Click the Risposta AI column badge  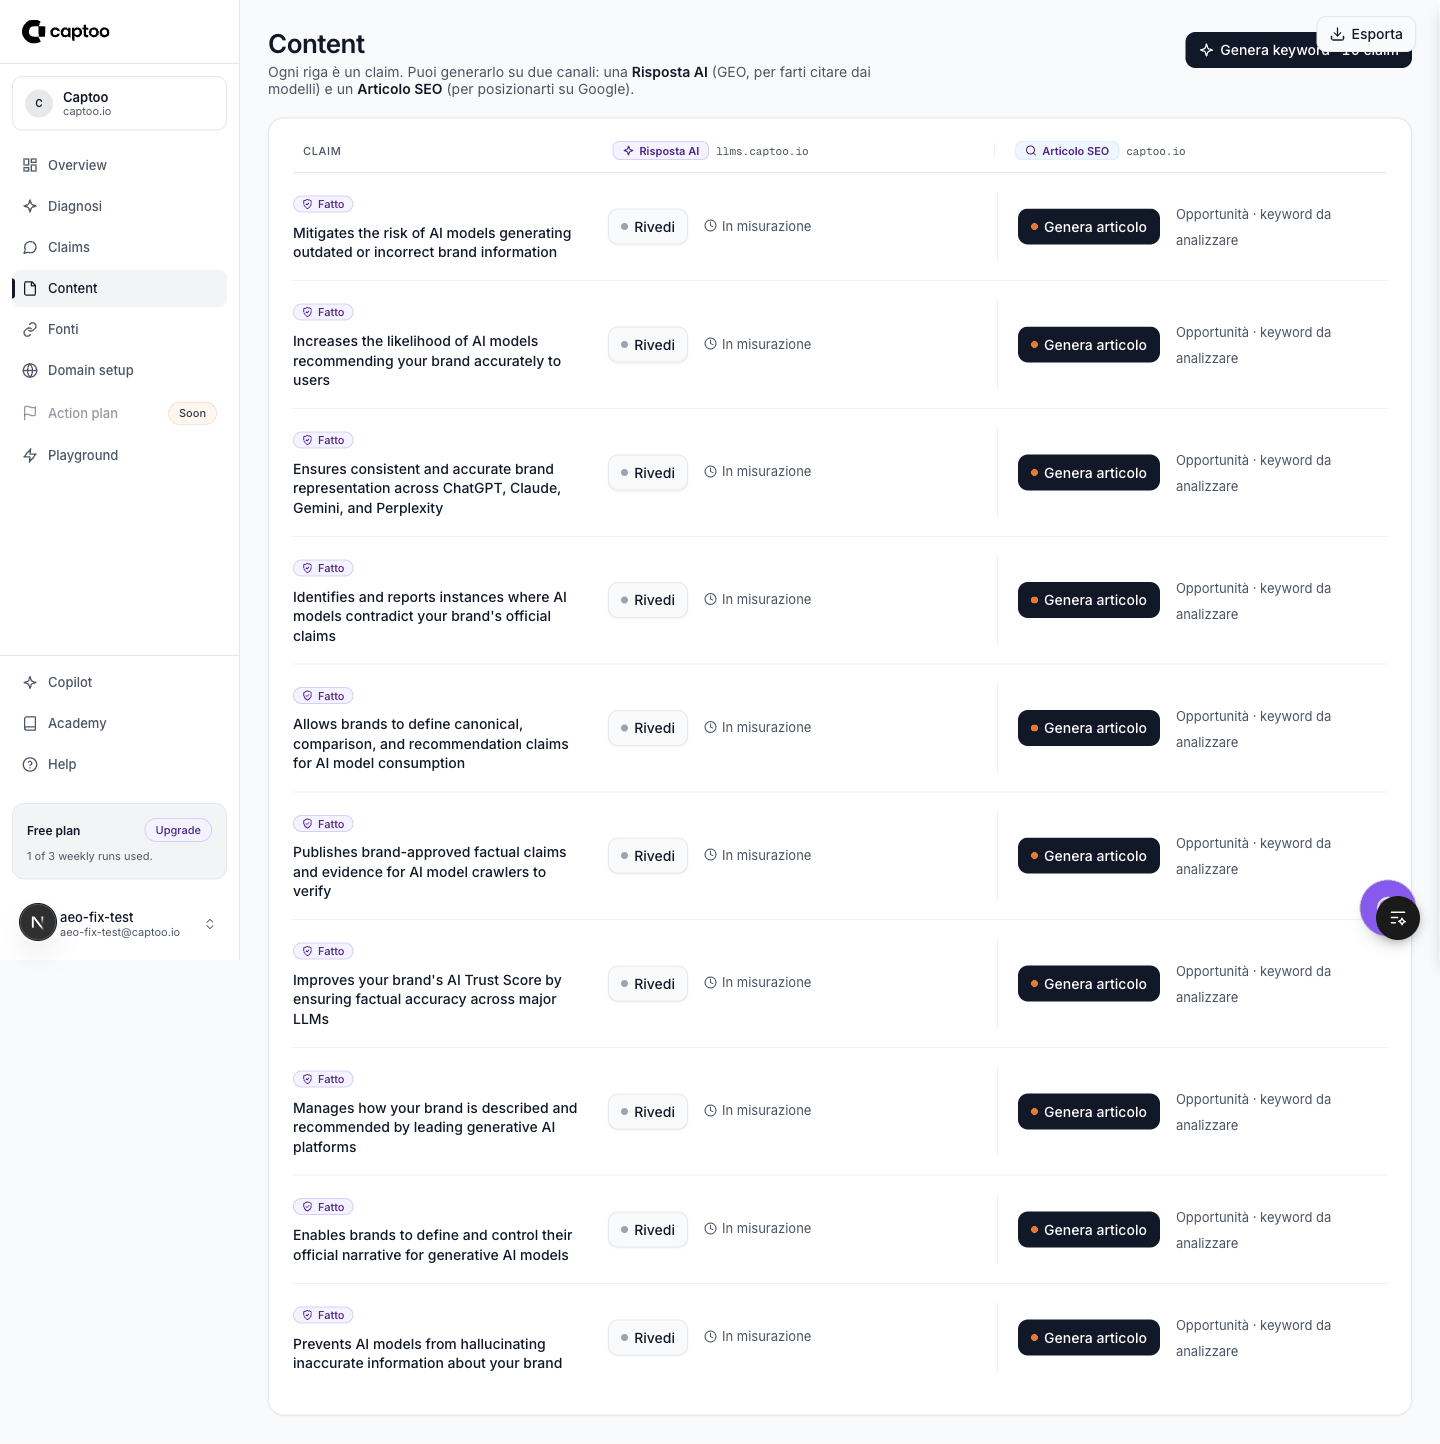[x=661, y=151]
